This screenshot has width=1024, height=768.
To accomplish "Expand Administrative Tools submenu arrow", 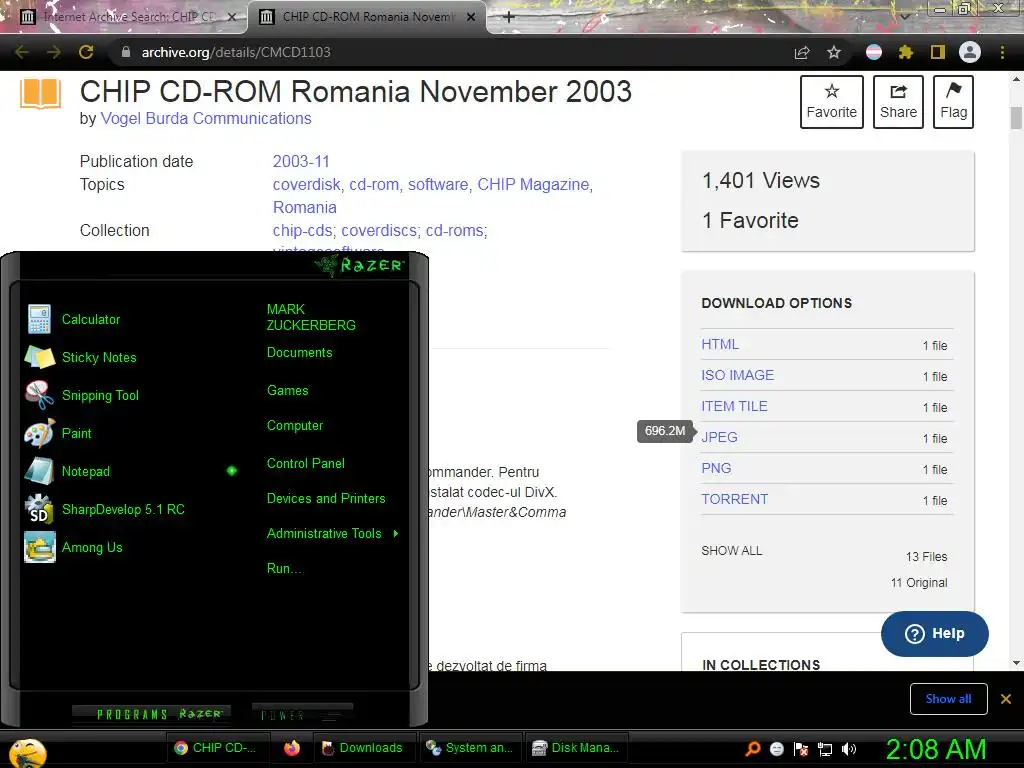I will [x=396, y=534].
